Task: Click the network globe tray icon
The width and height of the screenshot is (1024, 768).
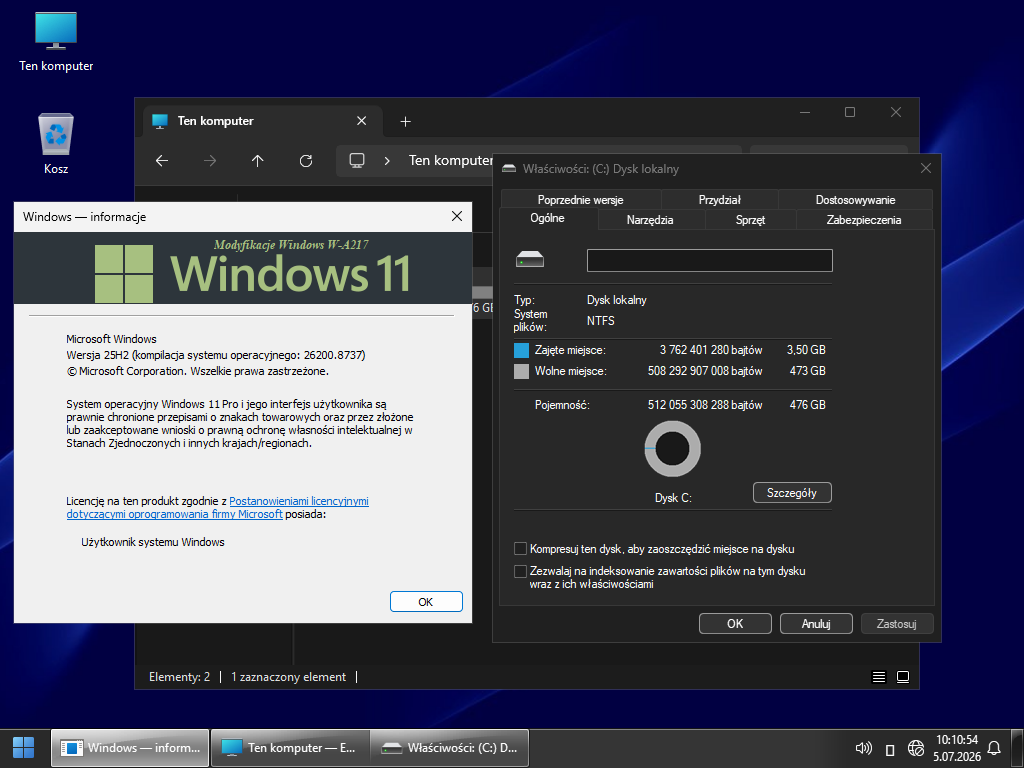Action: [x=916, y=748]
